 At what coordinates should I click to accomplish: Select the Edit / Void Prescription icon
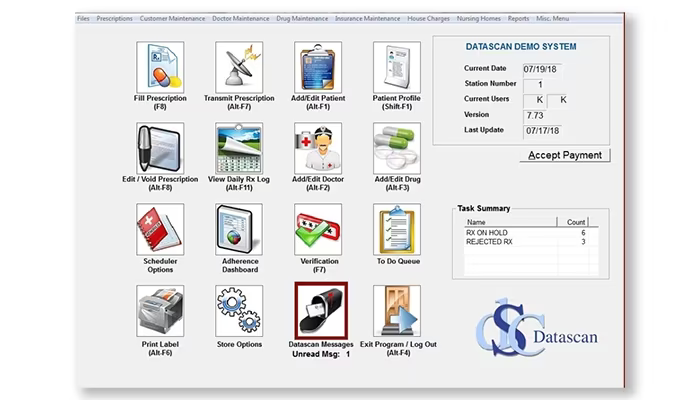(x=160, y=148)
